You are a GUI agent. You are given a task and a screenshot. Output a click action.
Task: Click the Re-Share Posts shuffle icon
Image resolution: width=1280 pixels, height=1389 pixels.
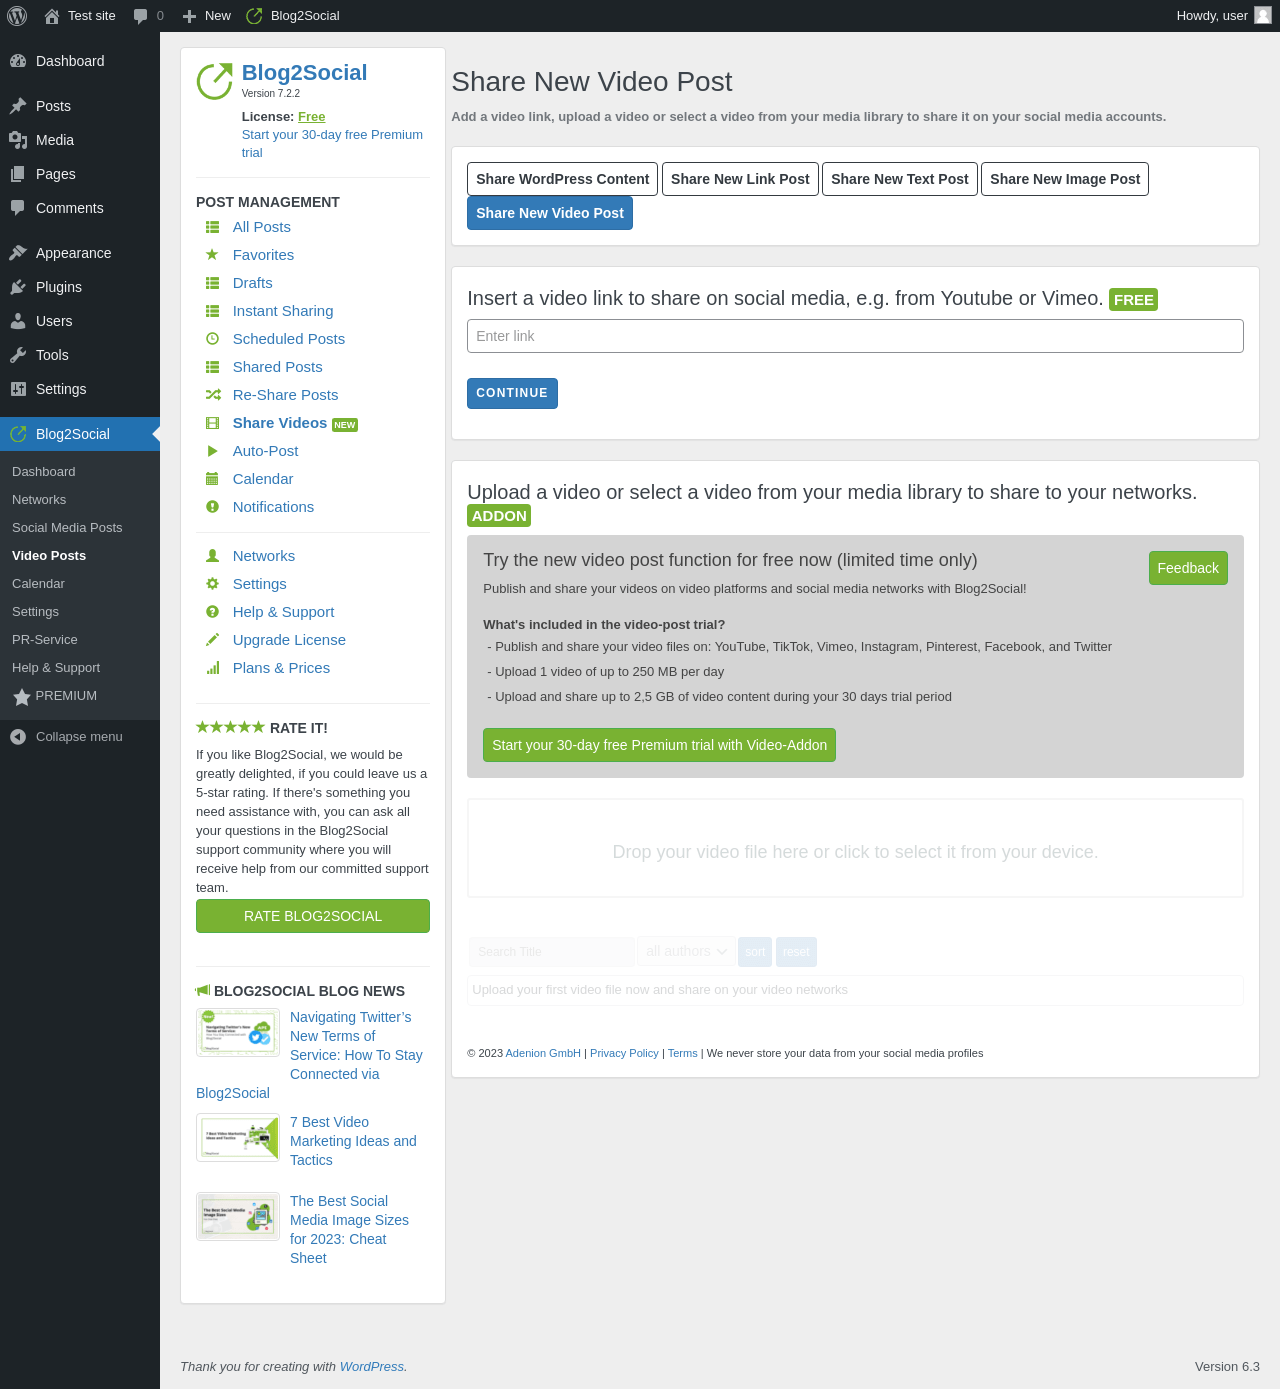pos(213,395)
